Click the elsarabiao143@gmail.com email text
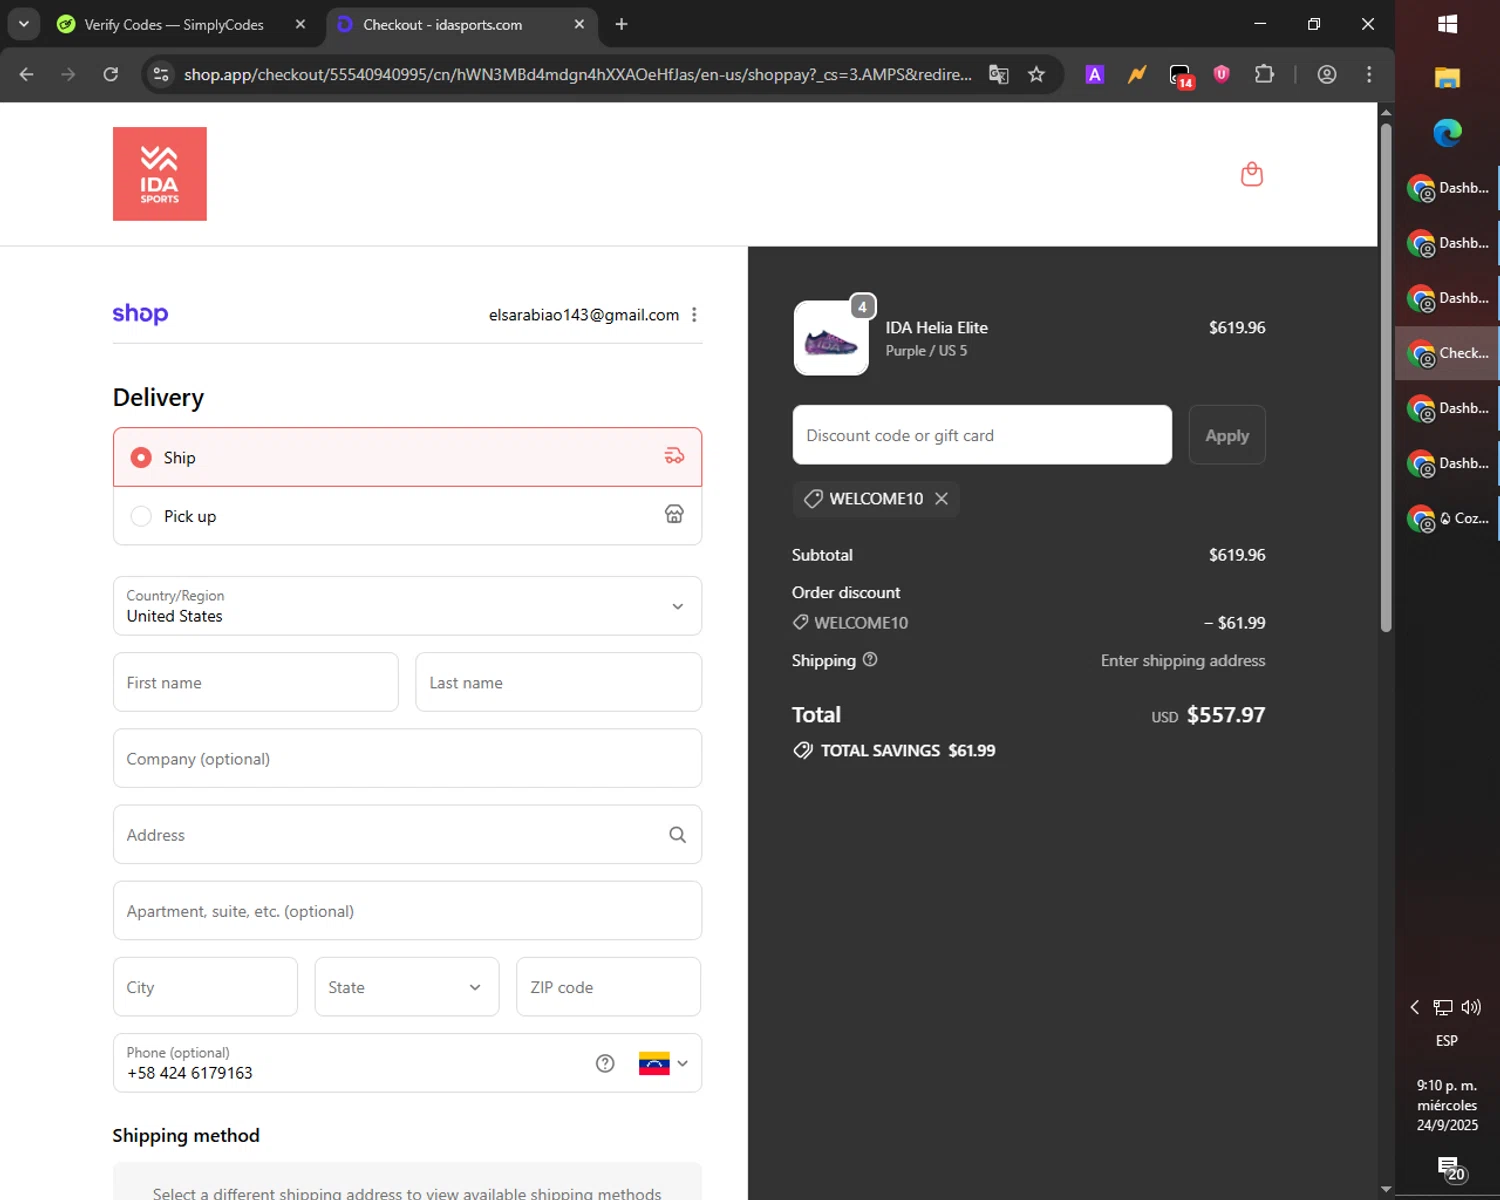The image size is (1500, 1200). click(584, 315)
